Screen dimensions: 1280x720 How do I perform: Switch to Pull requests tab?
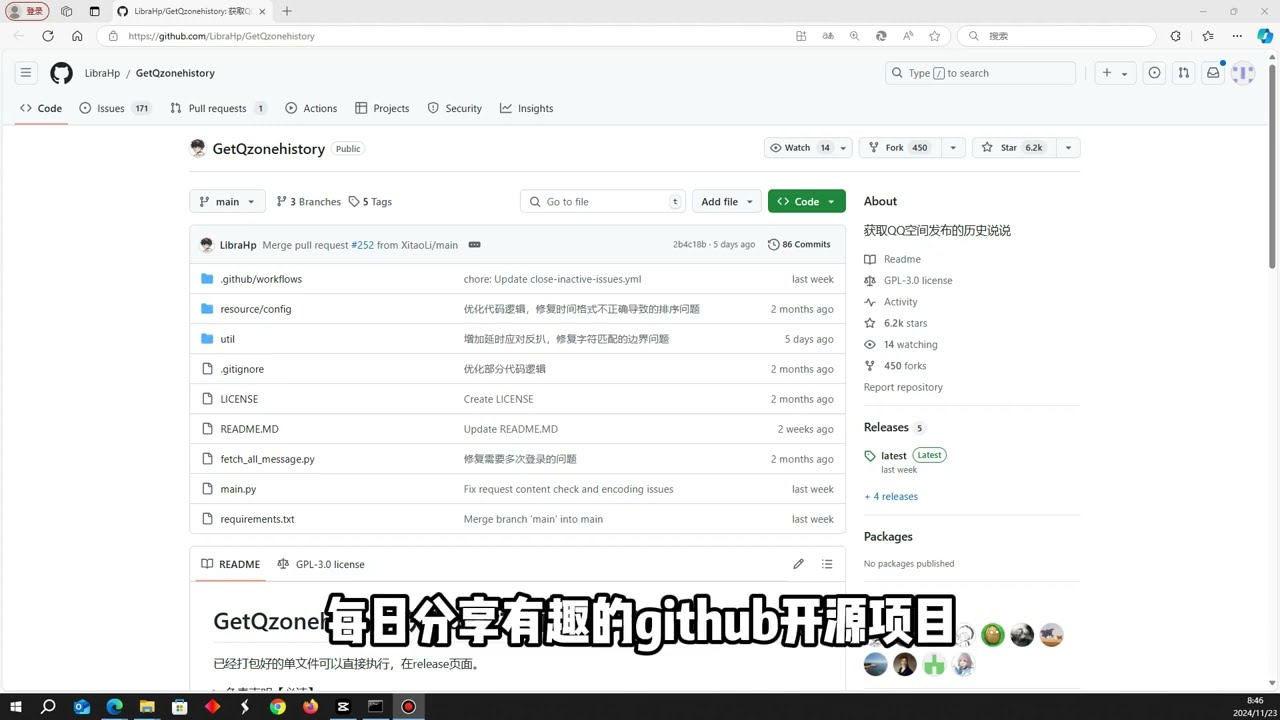tap(218, 108)
